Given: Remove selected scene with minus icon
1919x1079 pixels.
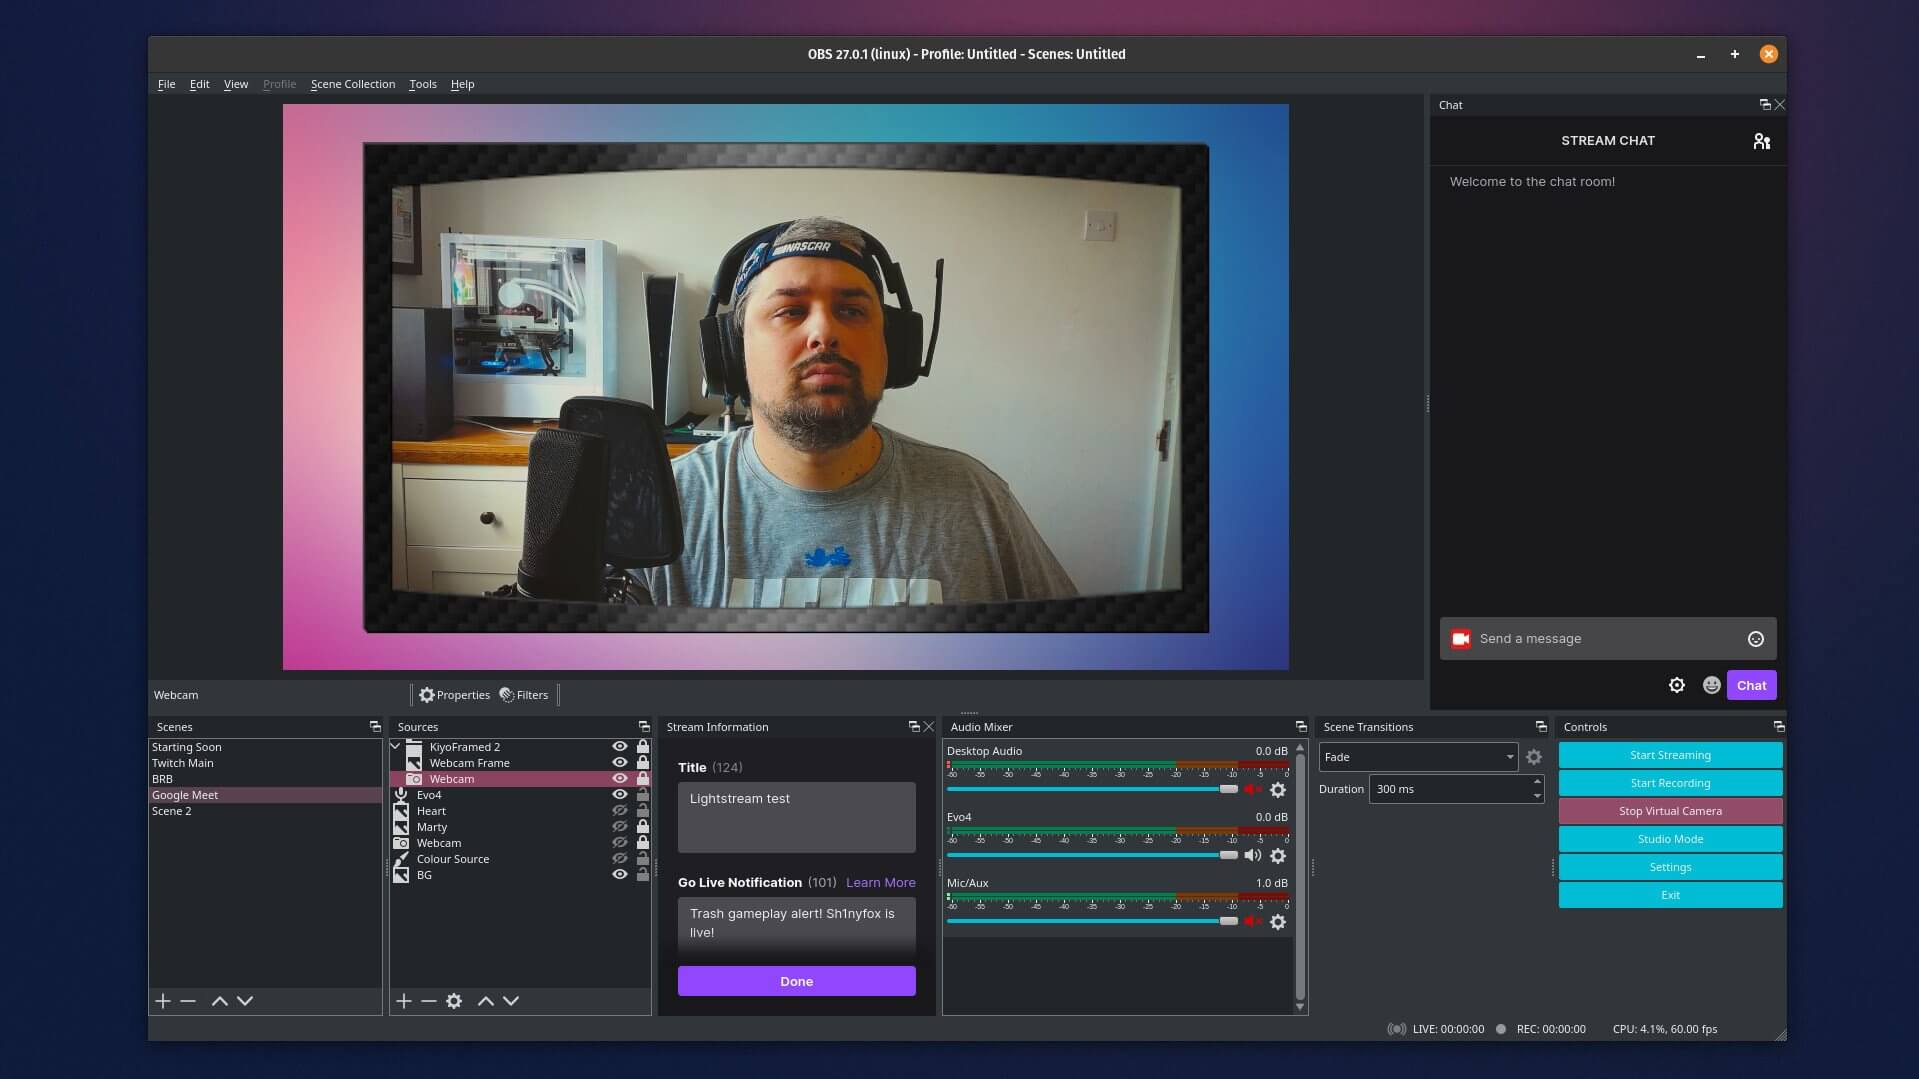Looking at the screenshot, I should (188, 1001).
